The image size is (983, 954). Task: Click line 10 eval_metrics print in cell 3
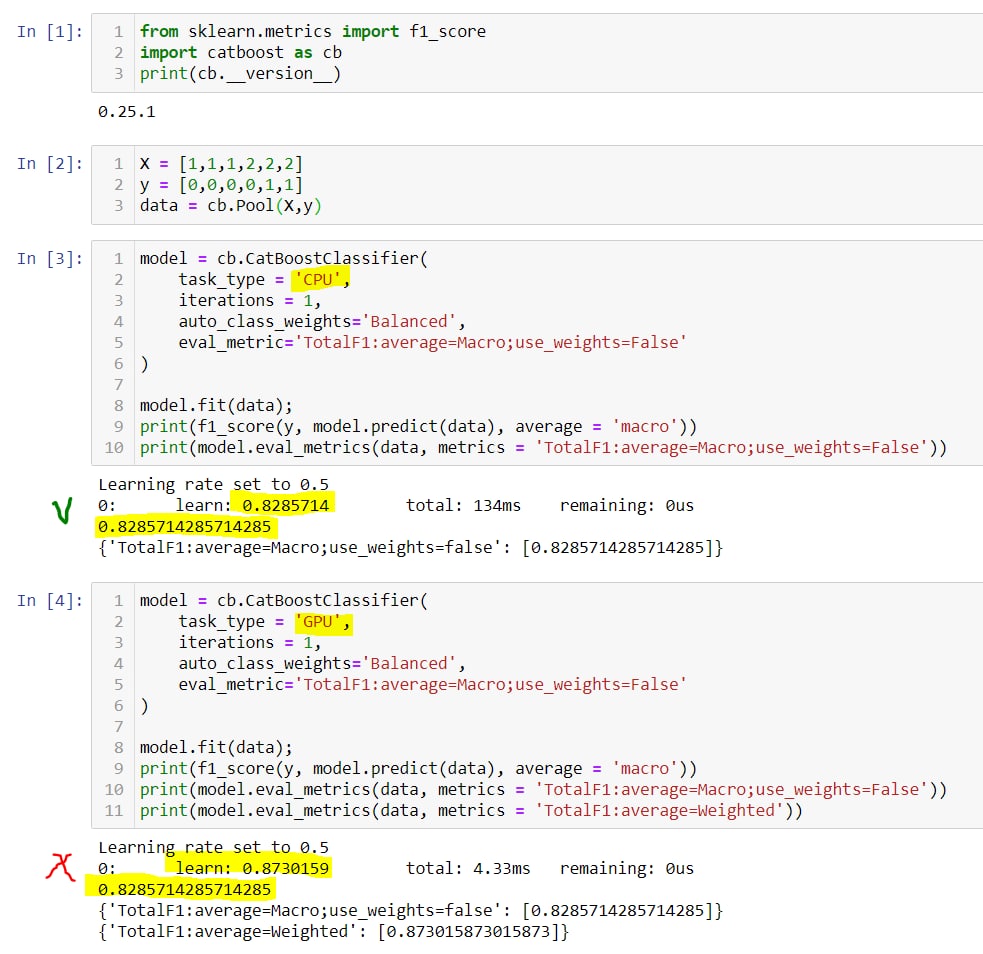(543, 448)
